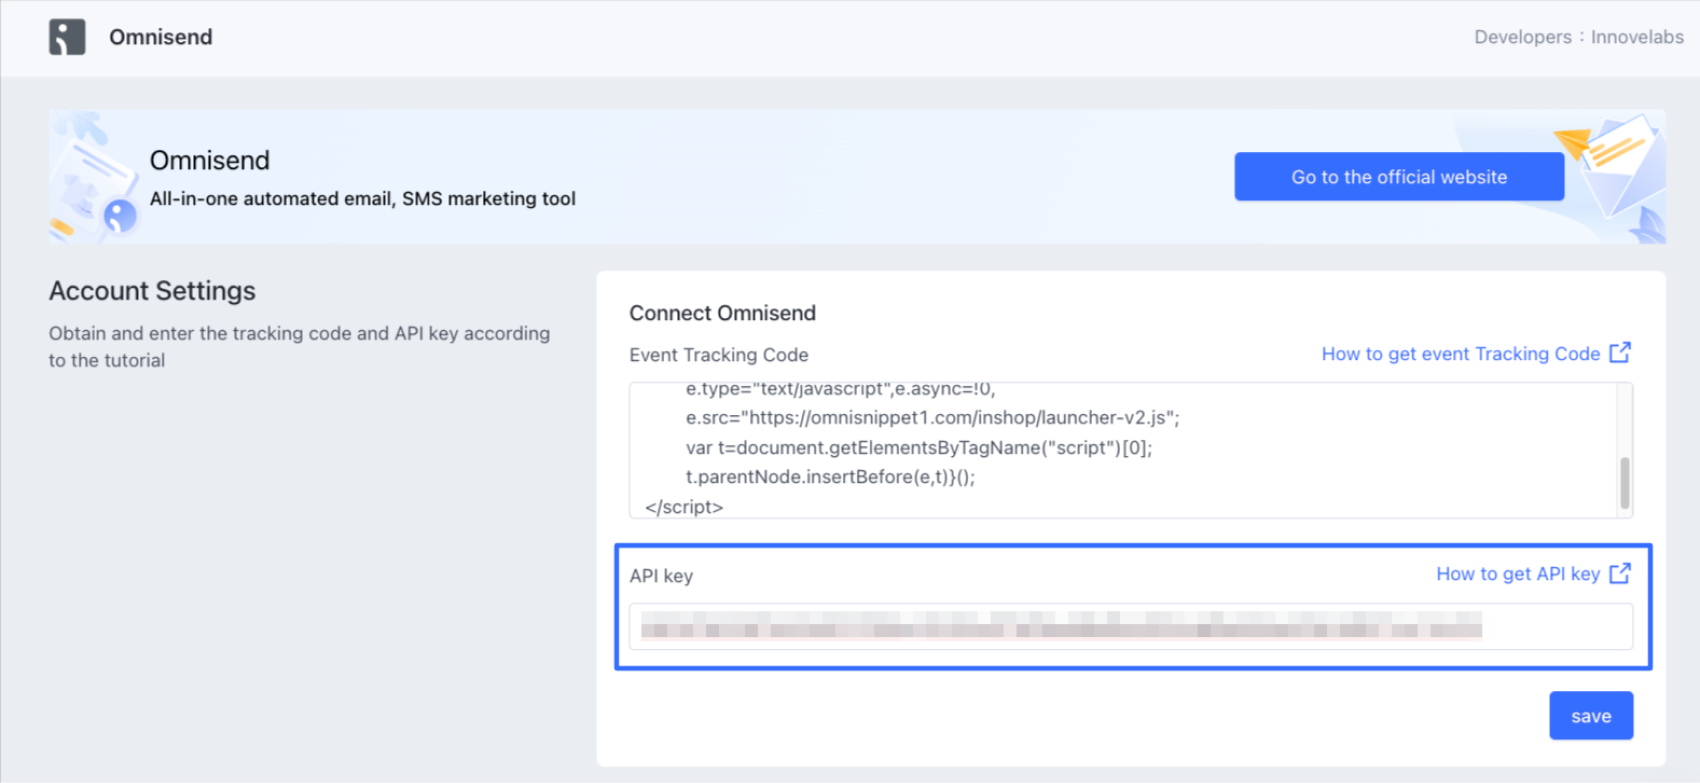Open external link icon beside API key help
This screenshot has height=783, width=1700.
tap(1620, 574)
